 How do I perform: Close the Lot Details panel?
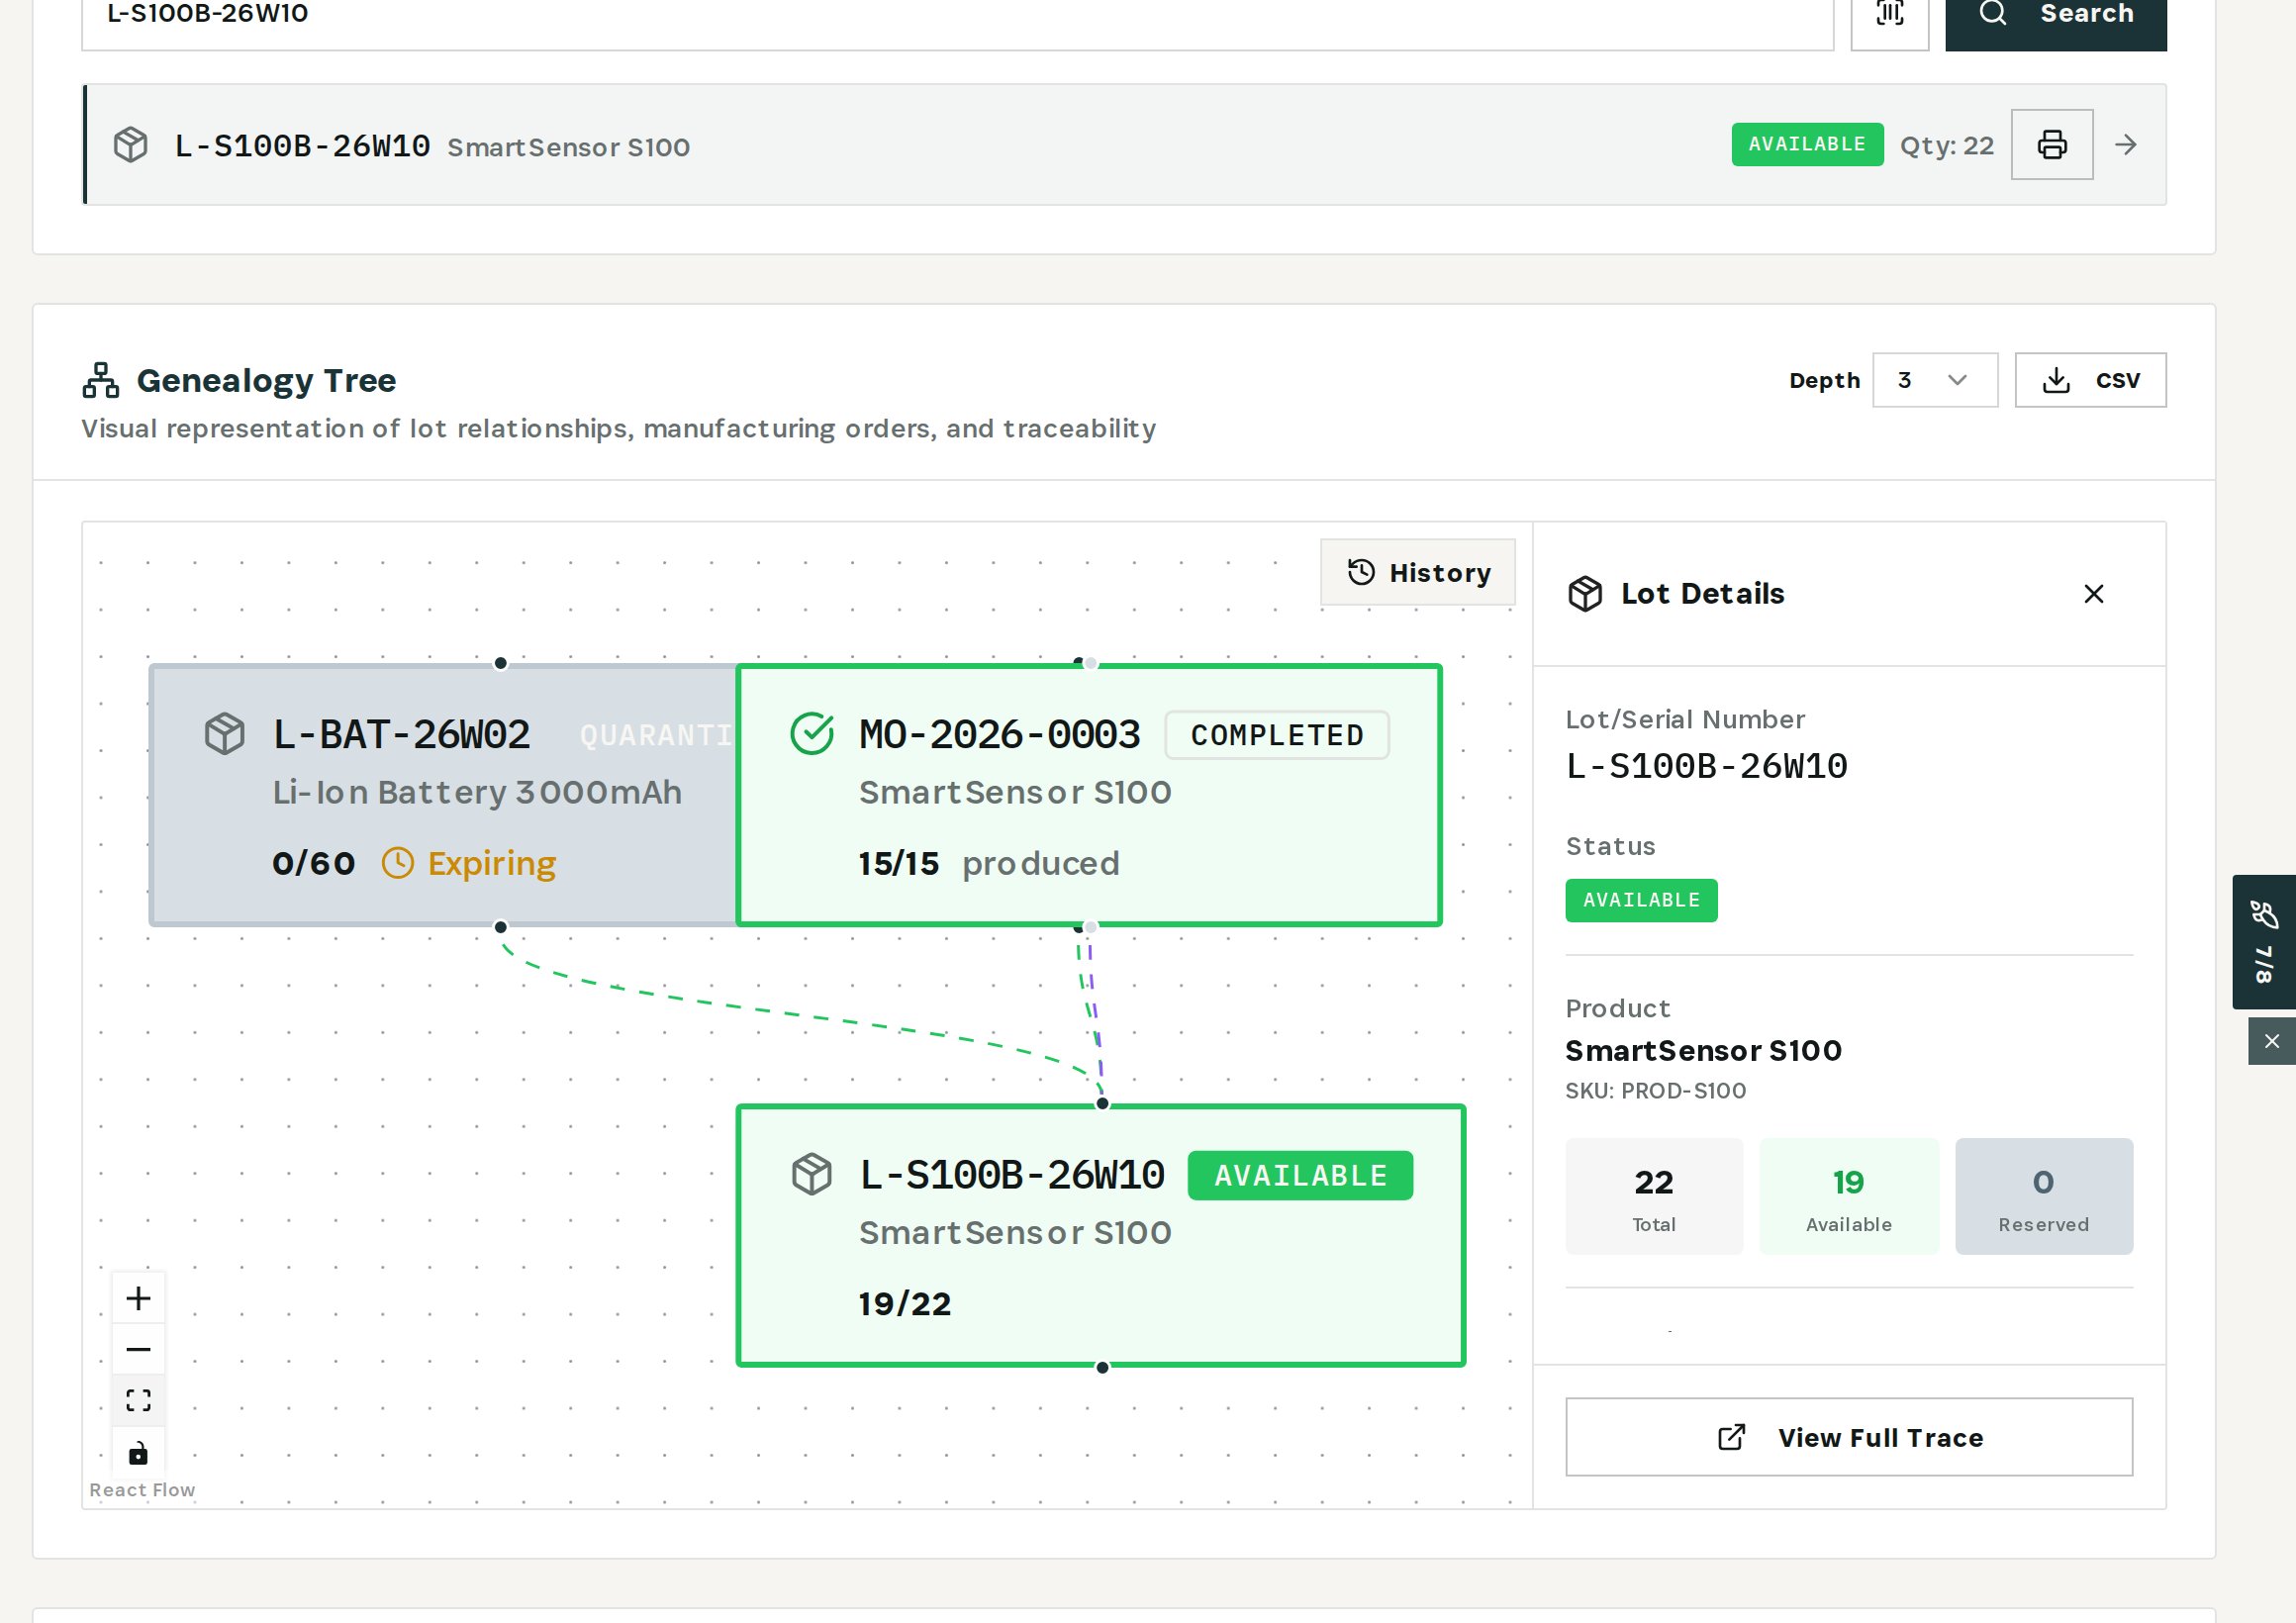click(x=2093, y=594)
